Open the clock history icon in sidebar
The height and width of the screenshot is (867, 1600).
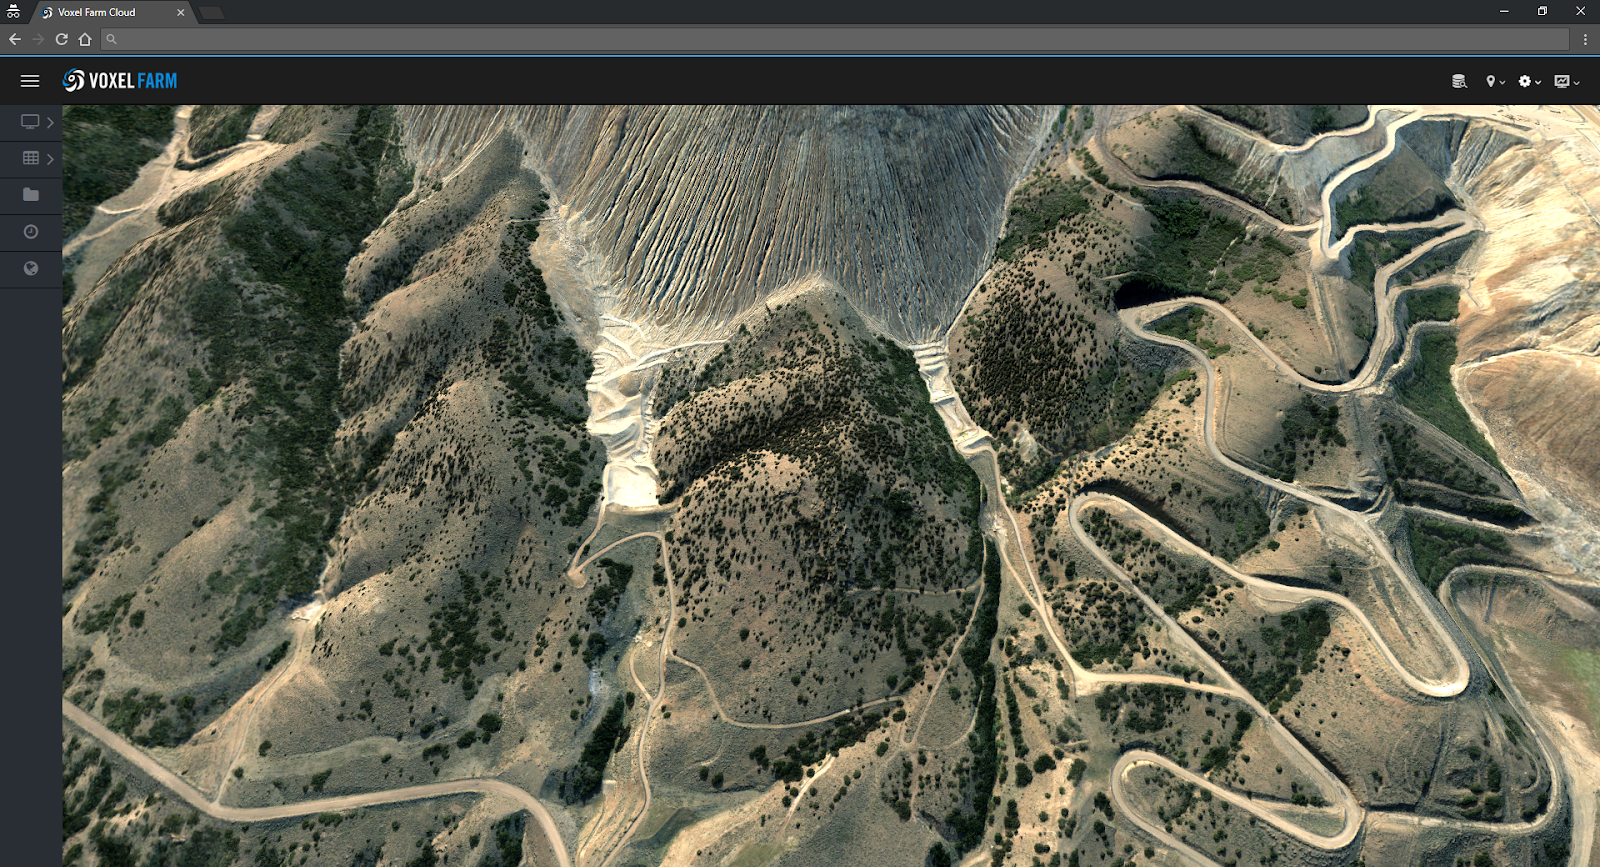click(31, 232)
